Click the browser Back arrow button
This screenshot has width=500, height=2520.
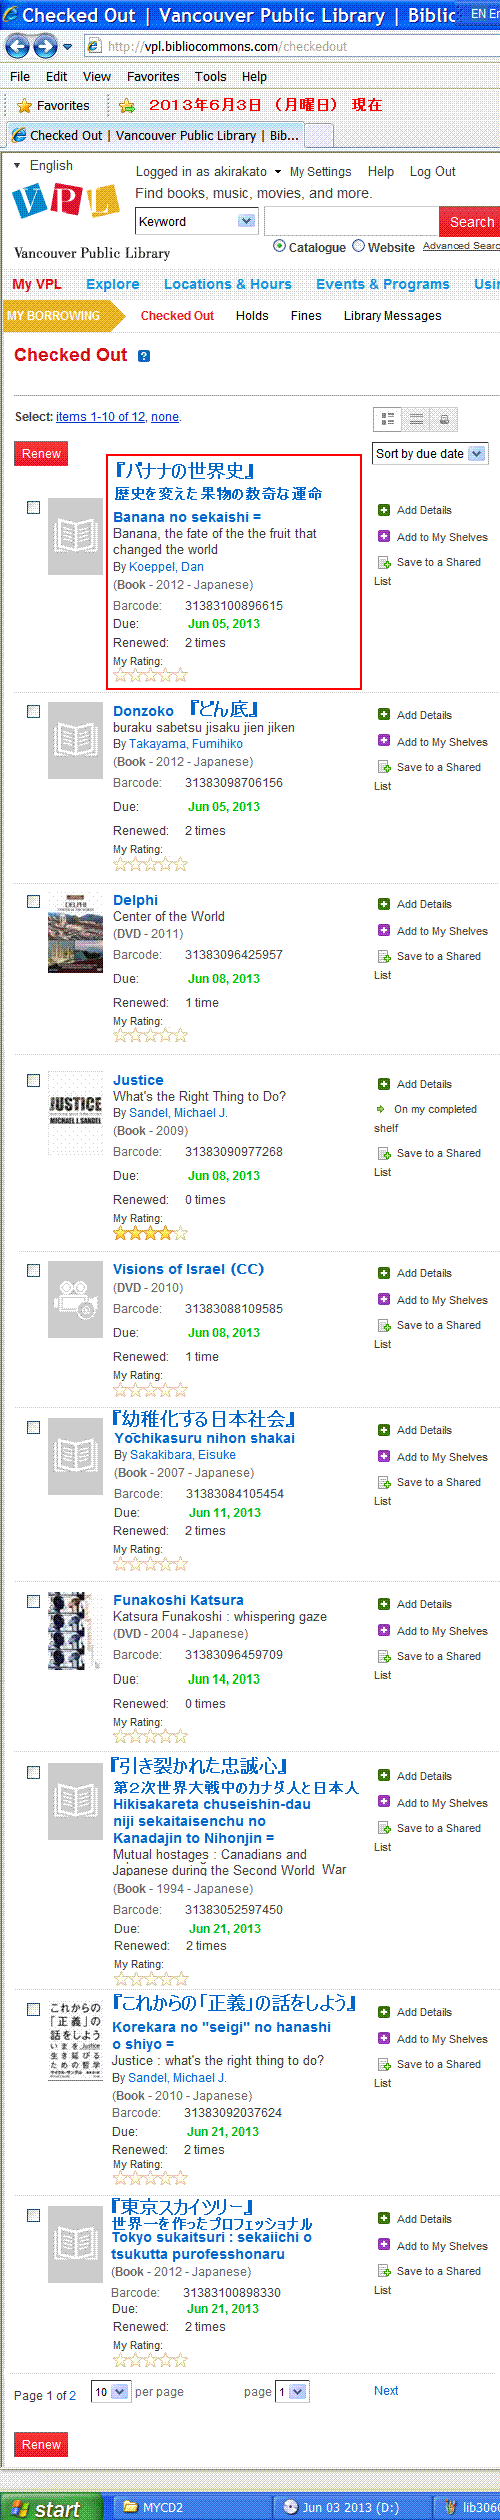click(17, 46)
